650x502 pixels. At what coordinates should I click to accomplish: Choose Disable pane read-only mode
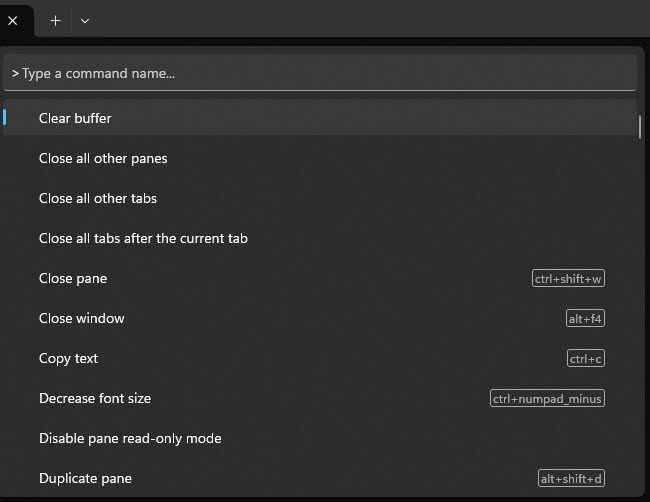130,438
